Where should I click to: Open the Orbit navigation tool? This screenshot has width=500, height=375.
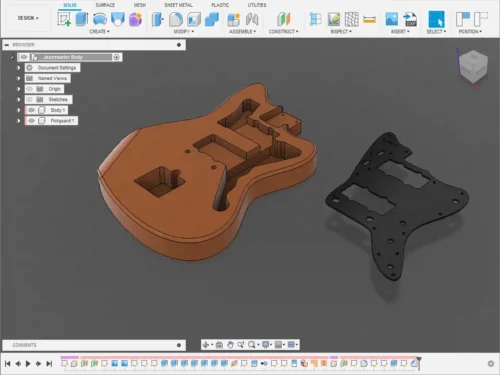tap(206, 345)
